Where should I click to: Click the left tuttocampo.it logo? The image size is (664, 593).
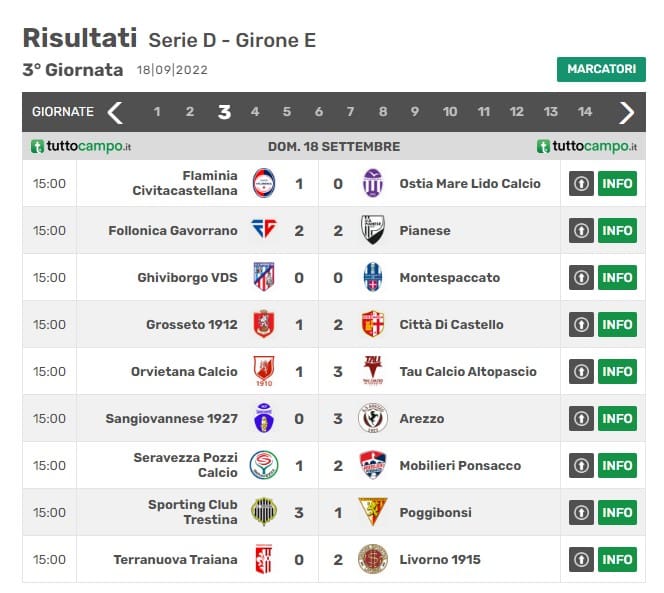[x=81, y=146]
